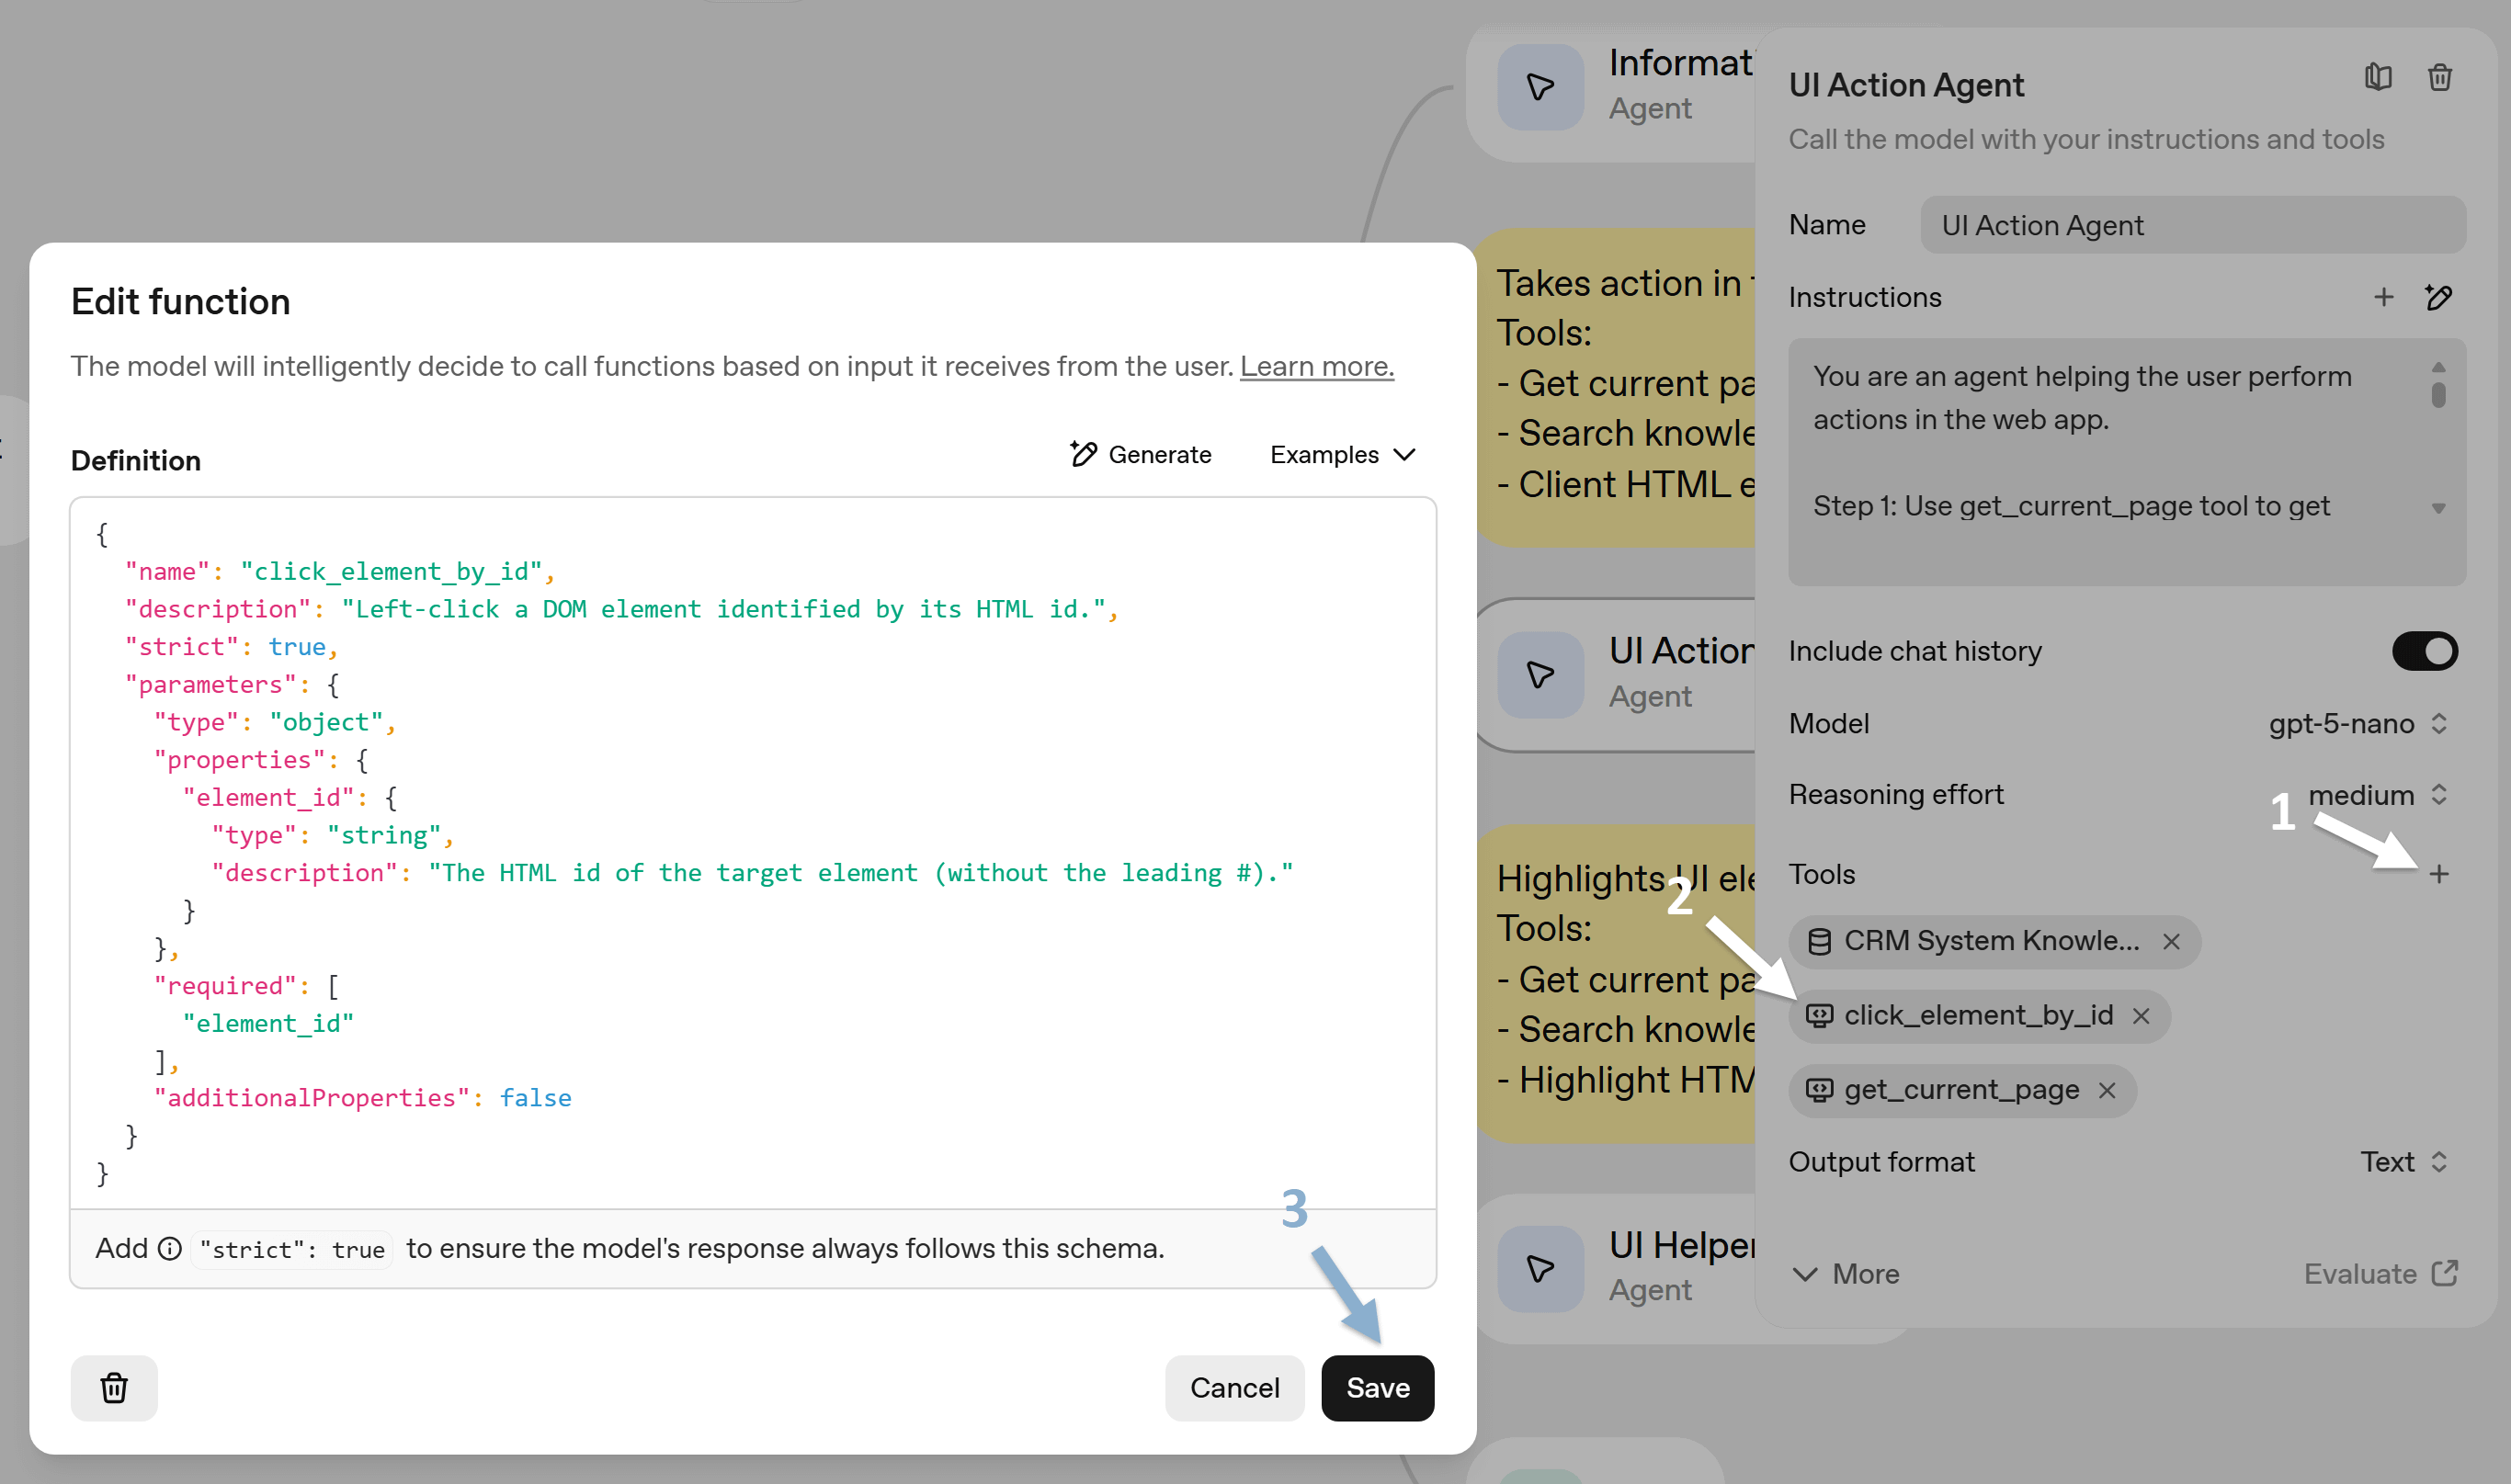The height and width of the screenshot is (1484, 2511).
Task: Change the Output format Text selector
Action: pyautogui.click(x=2404, y=1162)
